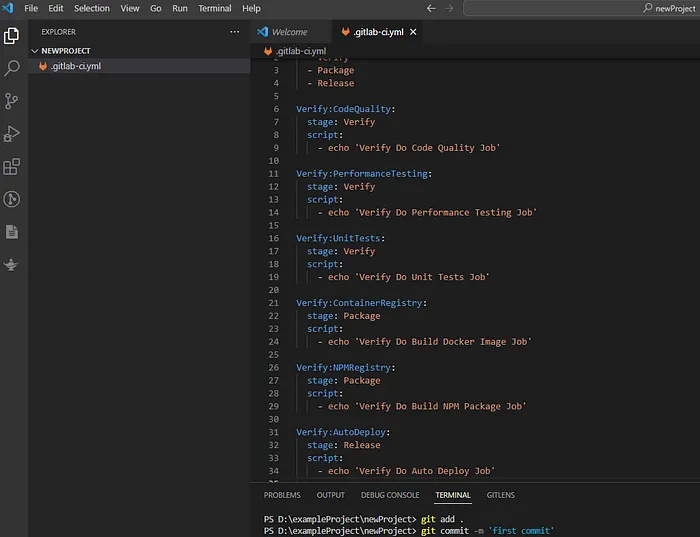Viewport: 700px width, 537px height.
Task: Open the Run and Debug view
Action: pyautogui.click(x=12, y=133)
